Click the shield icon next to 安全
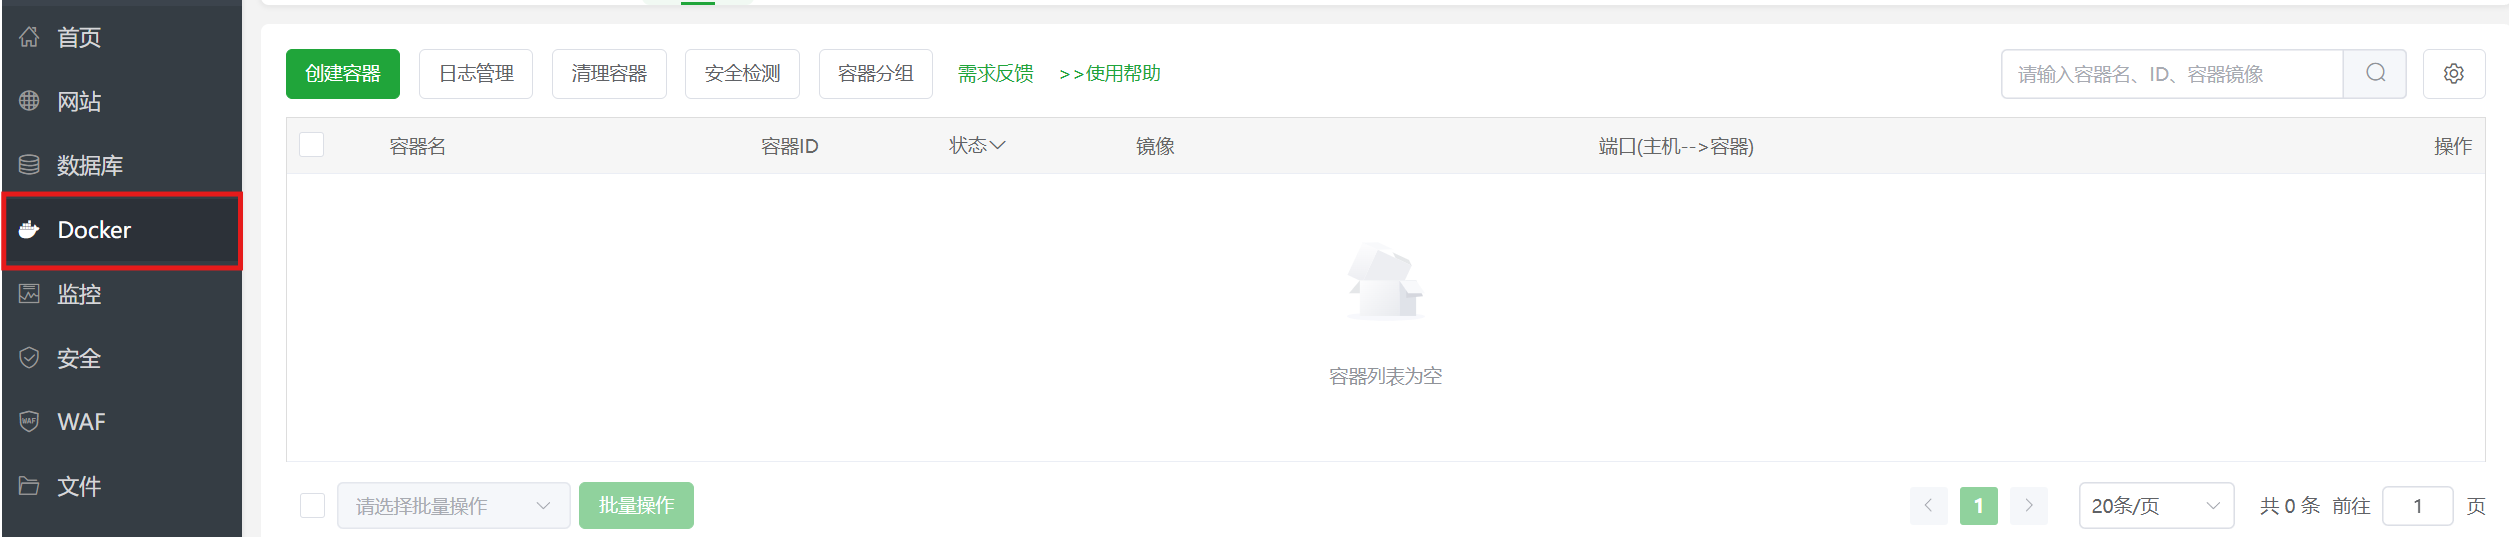 [x=29, y=357]
